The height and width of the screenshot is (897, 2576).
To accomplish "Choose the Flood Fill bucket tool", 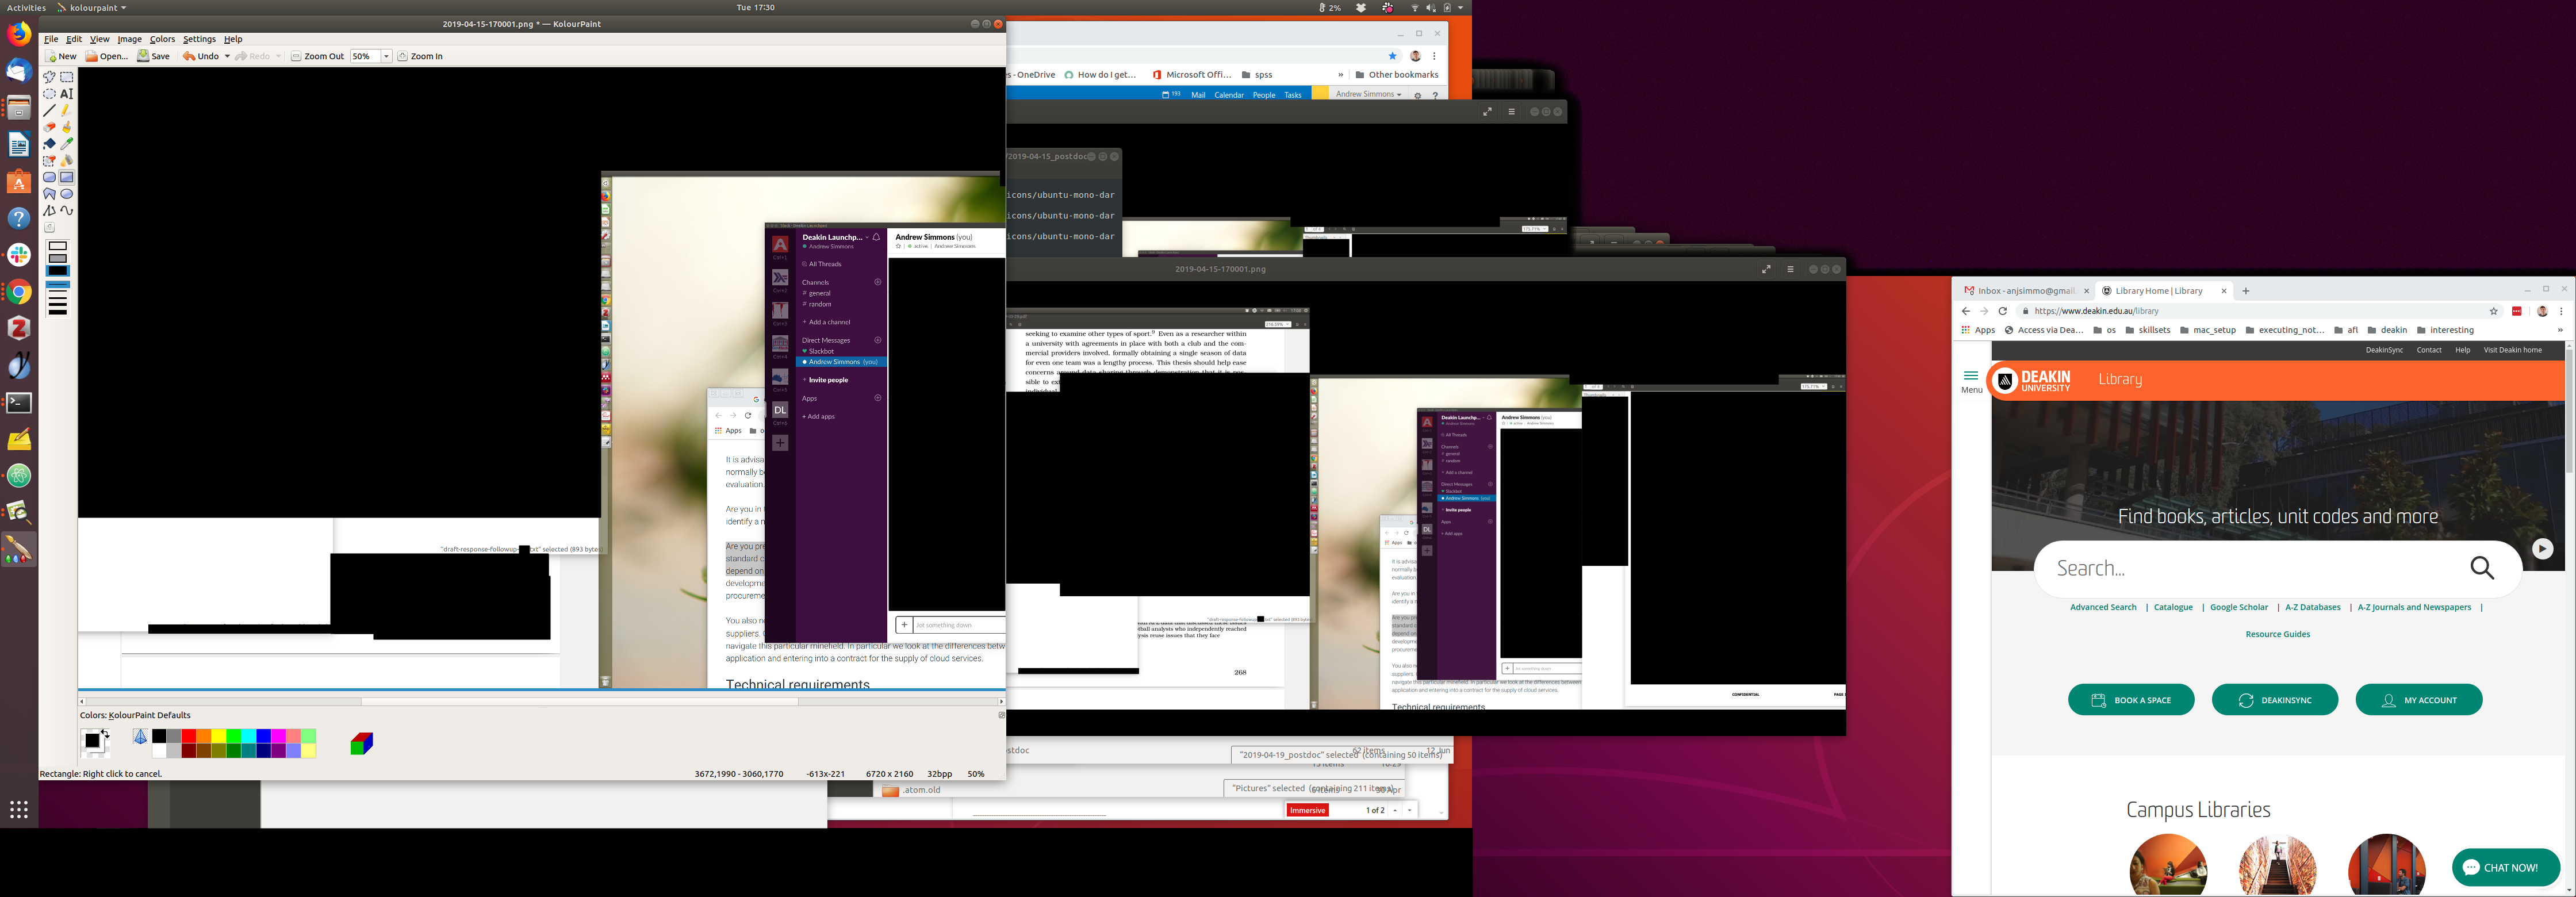I will pos(49,144).
